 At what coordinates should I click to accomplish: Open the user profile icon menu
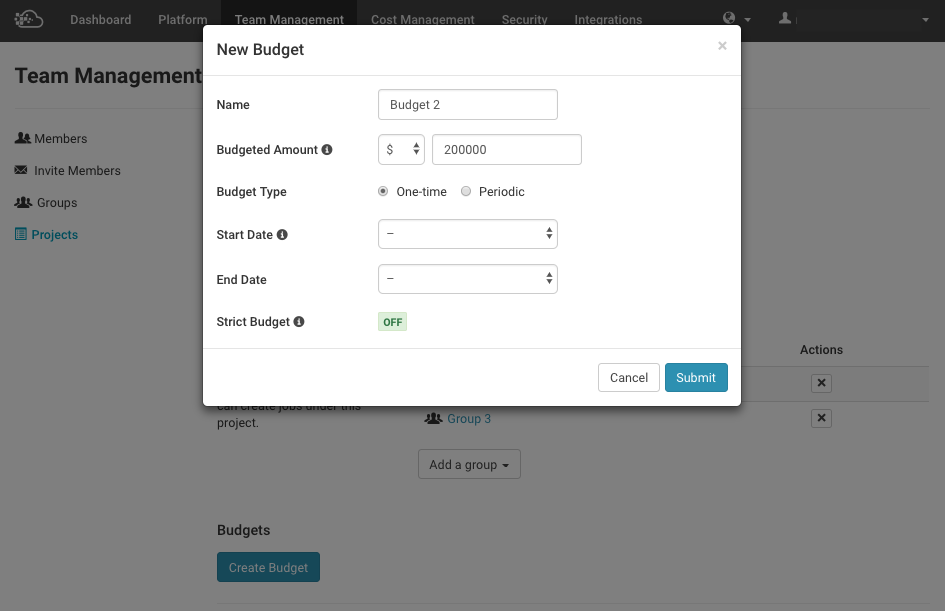pos(785,19)
